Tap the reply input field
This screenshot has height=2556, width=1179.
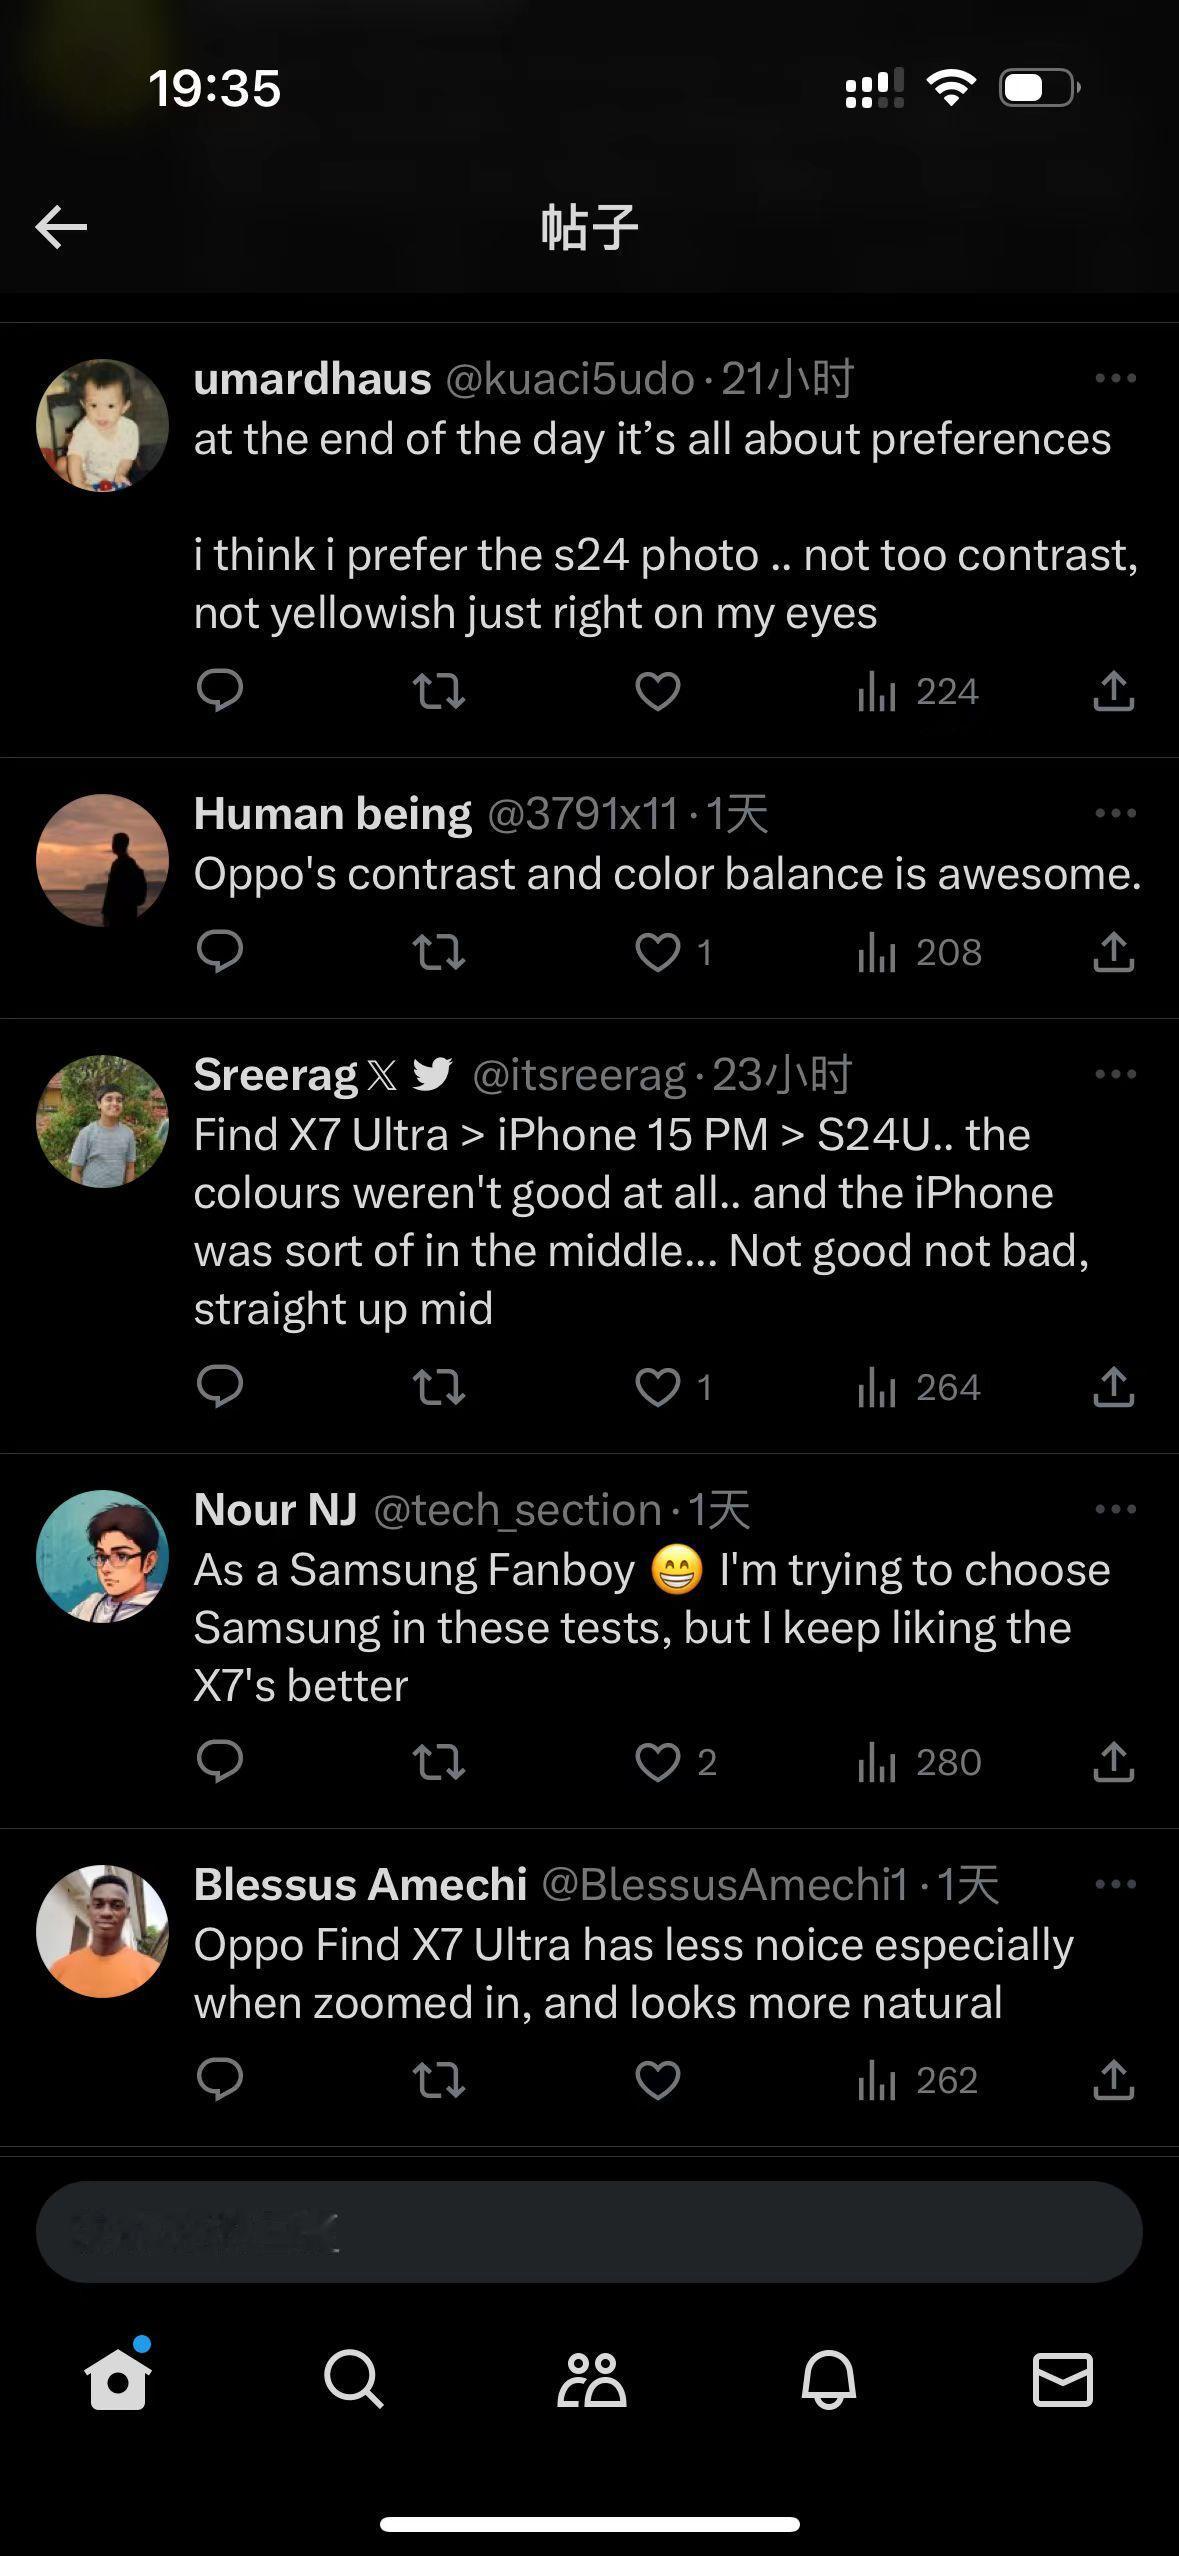click(589, 2232)
